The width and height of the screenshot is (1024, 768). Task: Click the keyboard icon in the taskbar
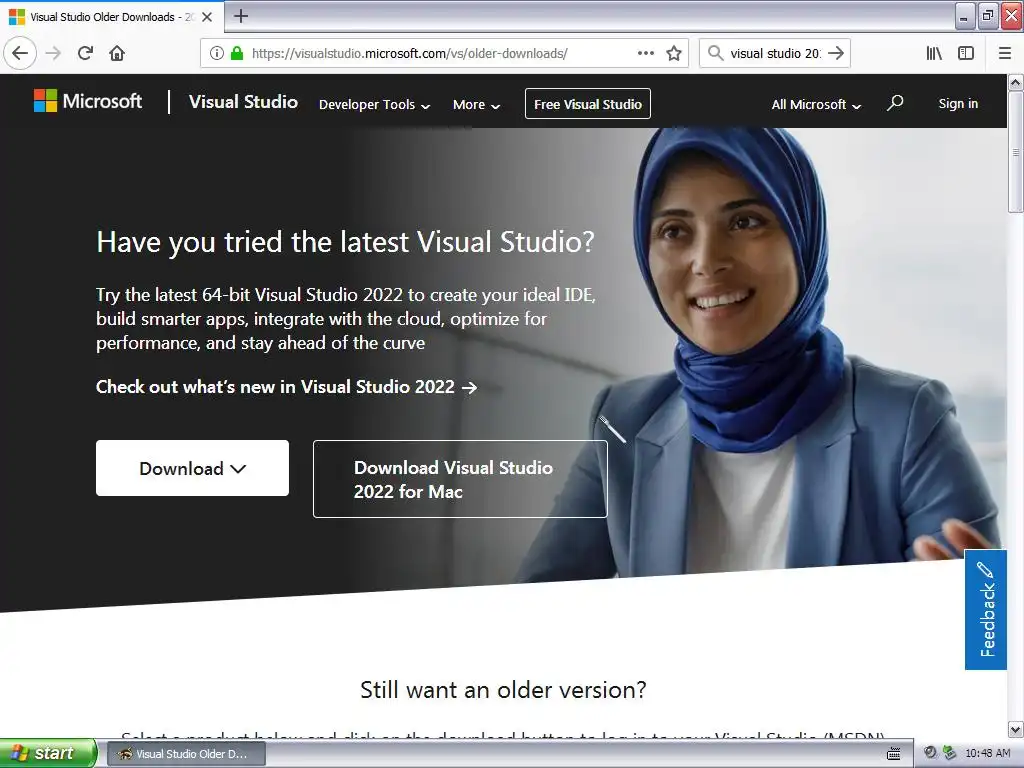[894, 754]
